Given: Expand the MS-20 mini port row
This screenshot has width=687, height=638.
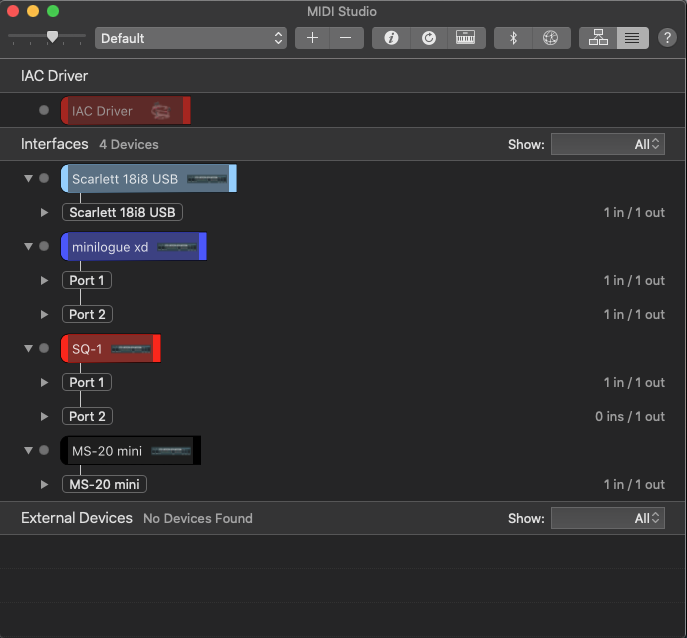Looking at the screenshot, I should pos(44,485).
